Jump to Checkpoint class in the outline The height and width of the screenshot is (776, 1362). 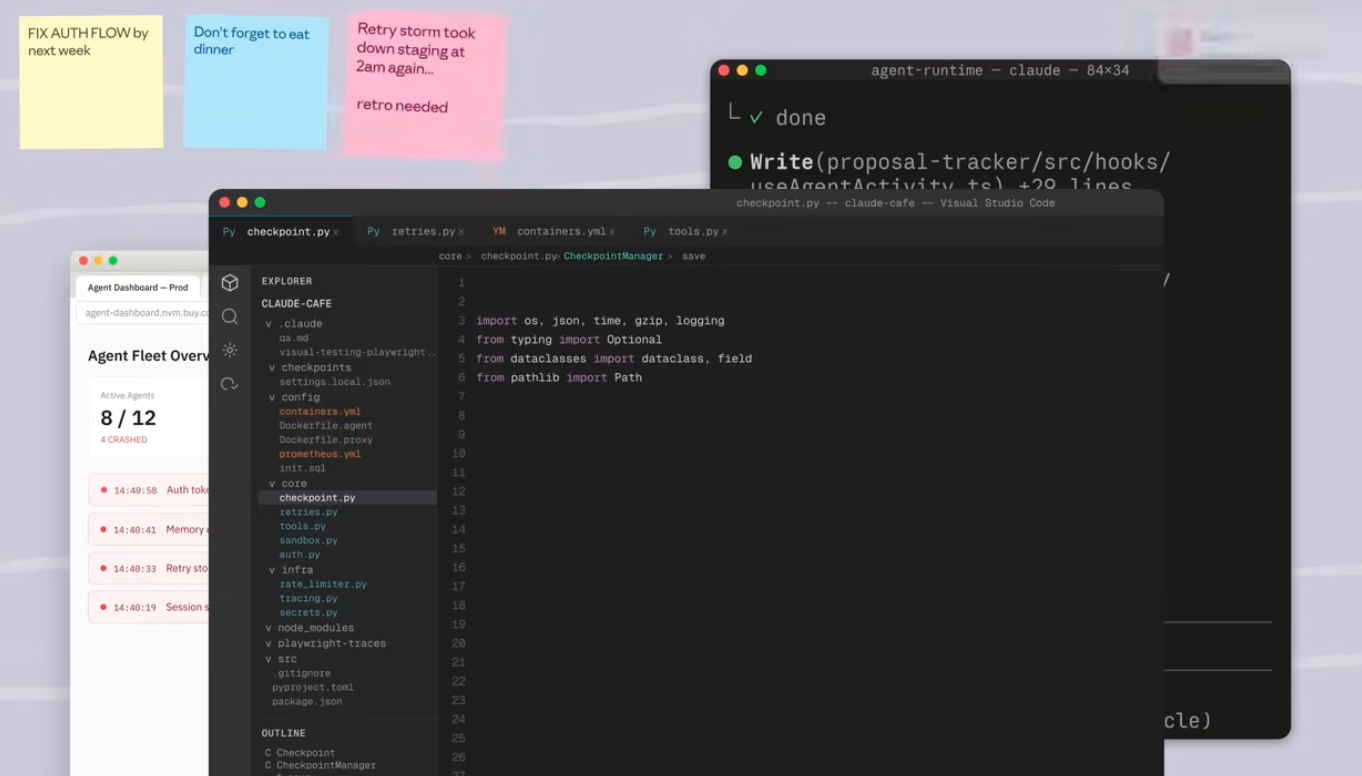click(x=306, y=753)
